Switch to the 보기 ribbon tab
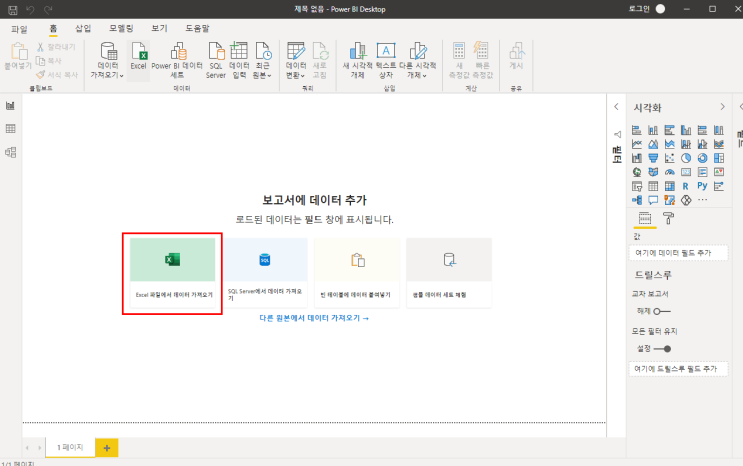This screenshot has width=743, height=466. point(159,28)
